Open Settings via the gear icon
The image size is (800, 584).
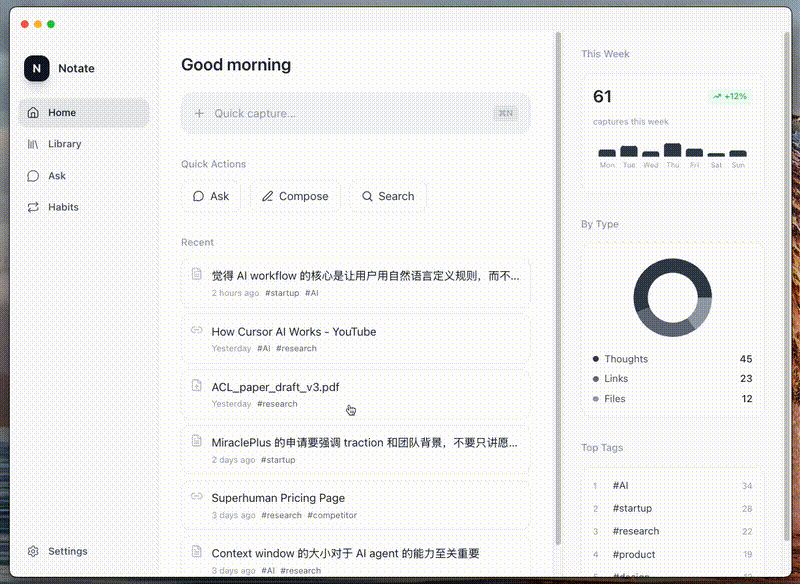[31, 551]
